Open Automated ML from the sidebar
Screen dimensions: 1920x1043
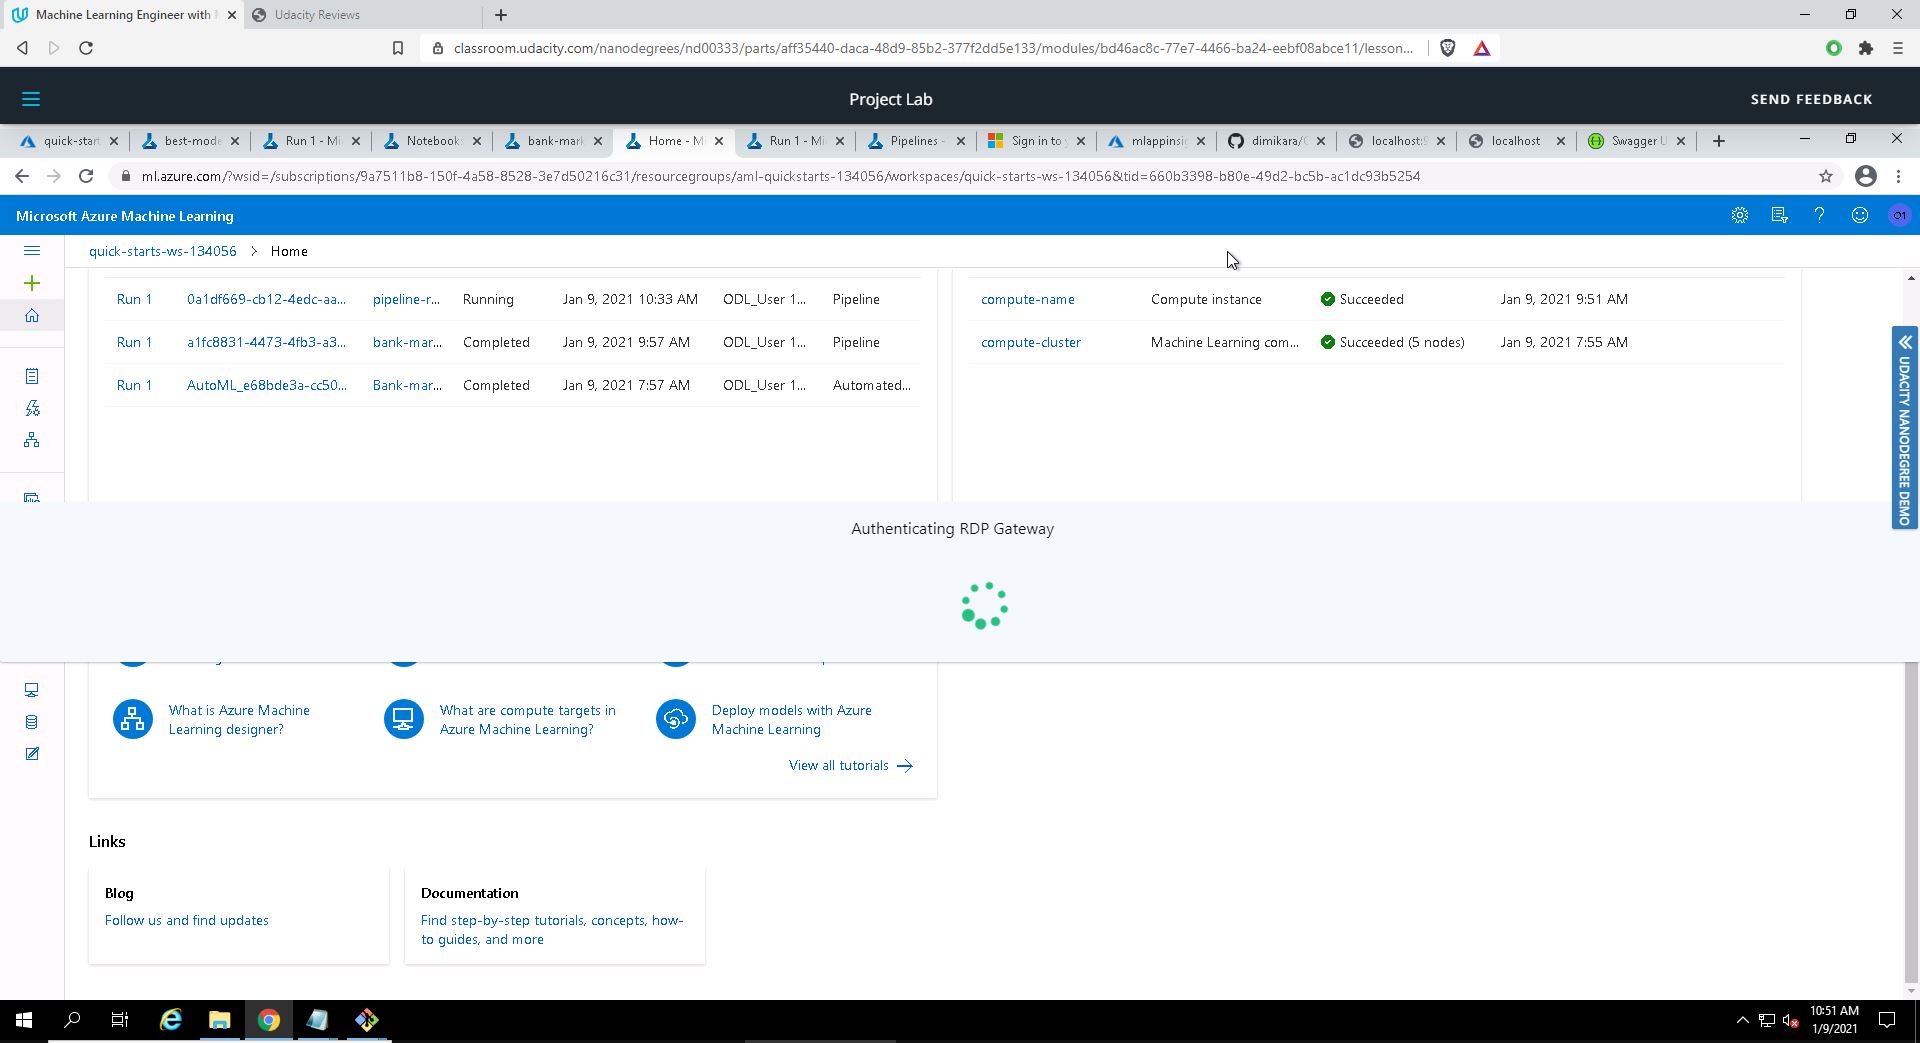[x=32, y=408]
